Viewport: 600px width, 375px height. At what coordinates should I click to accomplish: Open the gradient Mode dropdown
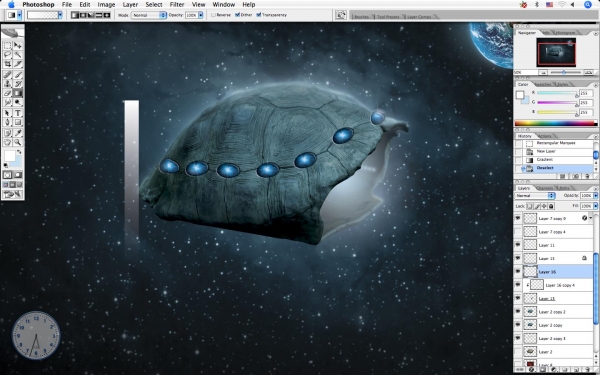149,15
